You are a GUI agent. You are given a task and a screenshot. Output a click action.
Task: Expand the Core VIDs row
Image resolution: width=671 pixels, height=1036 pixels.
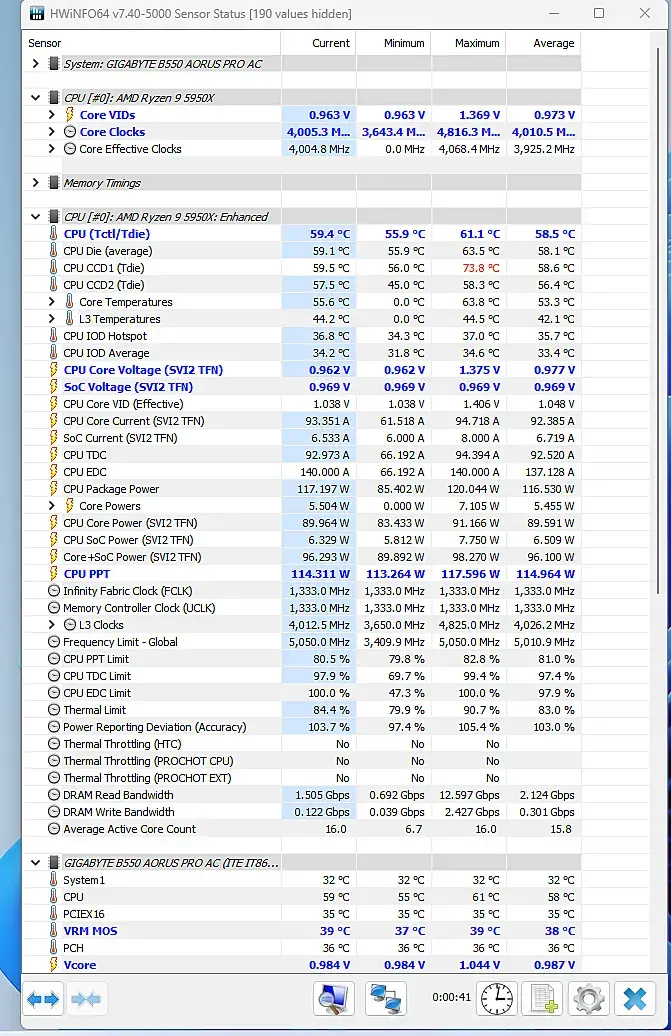(52, 115)
